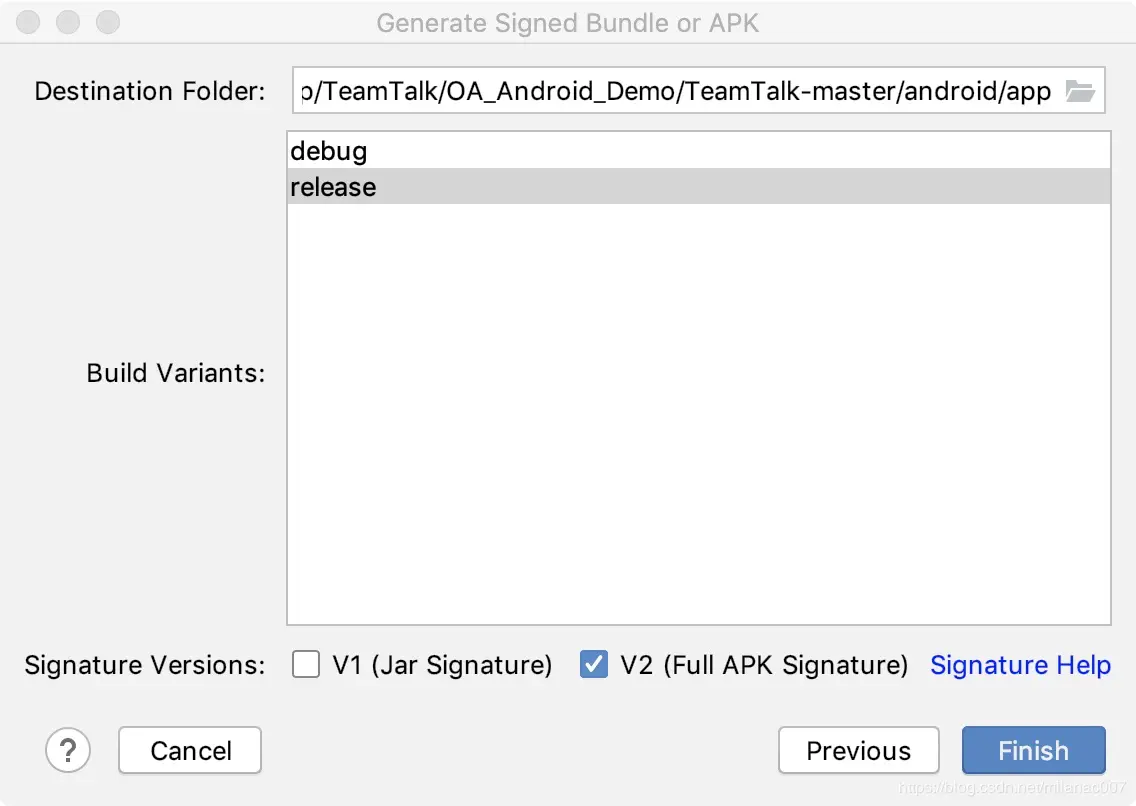Click the 'Destination Folder:' label

(150, 92)
